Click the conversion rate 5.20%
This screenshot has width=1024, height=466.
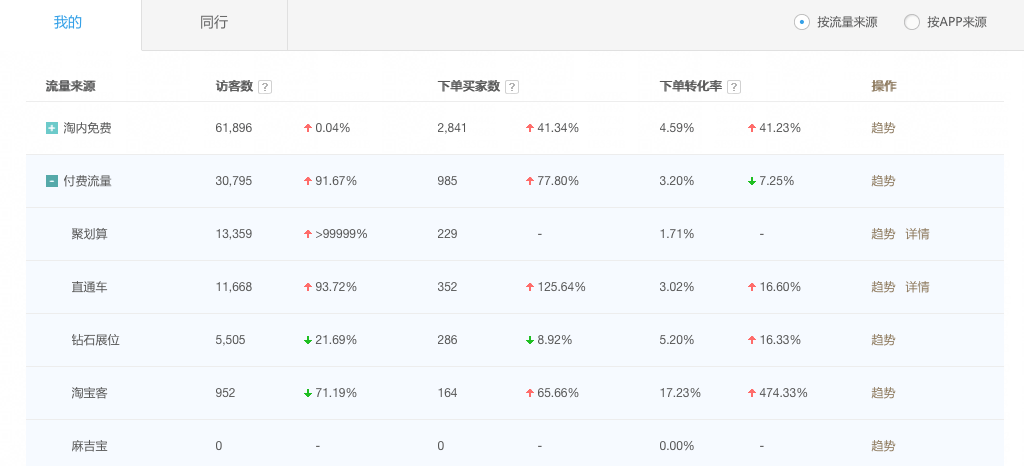click(677, 340)
